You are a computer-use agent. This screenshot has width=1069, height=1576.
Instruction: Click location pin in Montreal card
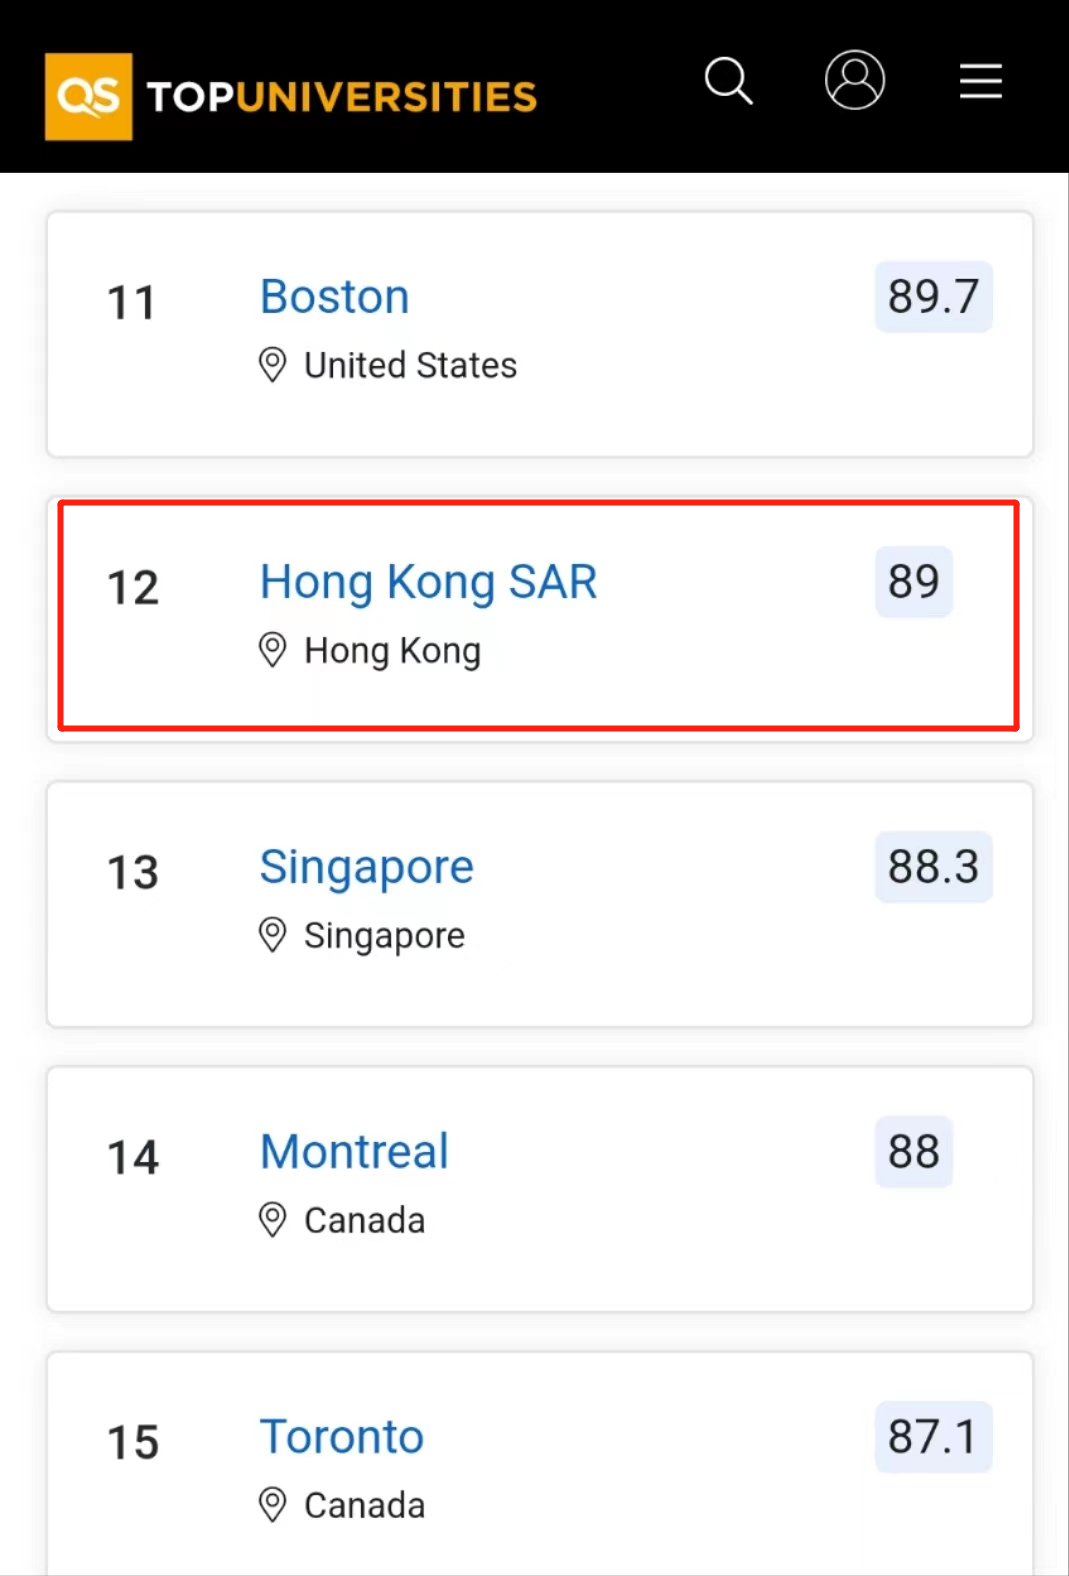(273, 1220)
